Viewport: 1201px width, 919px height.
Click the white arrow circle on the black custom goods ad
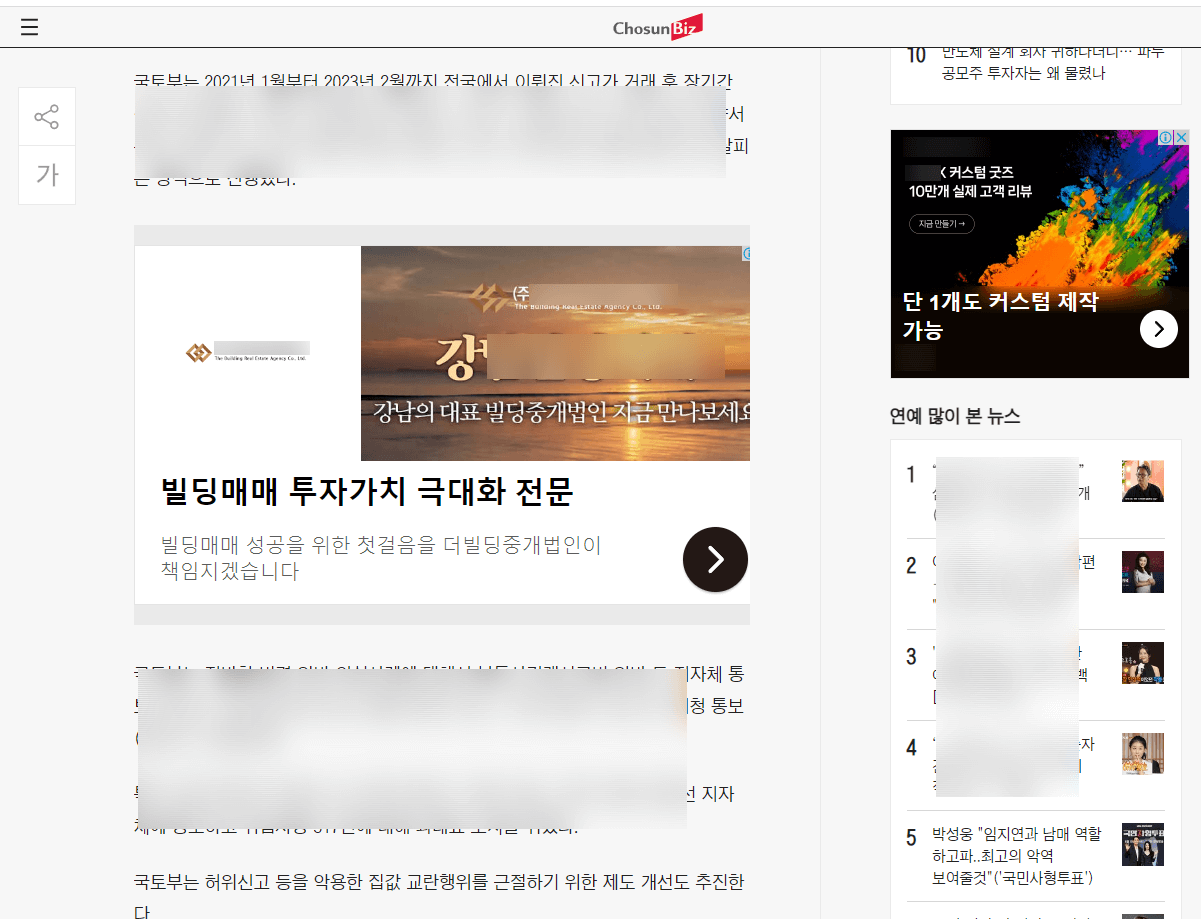(1159, 328)
